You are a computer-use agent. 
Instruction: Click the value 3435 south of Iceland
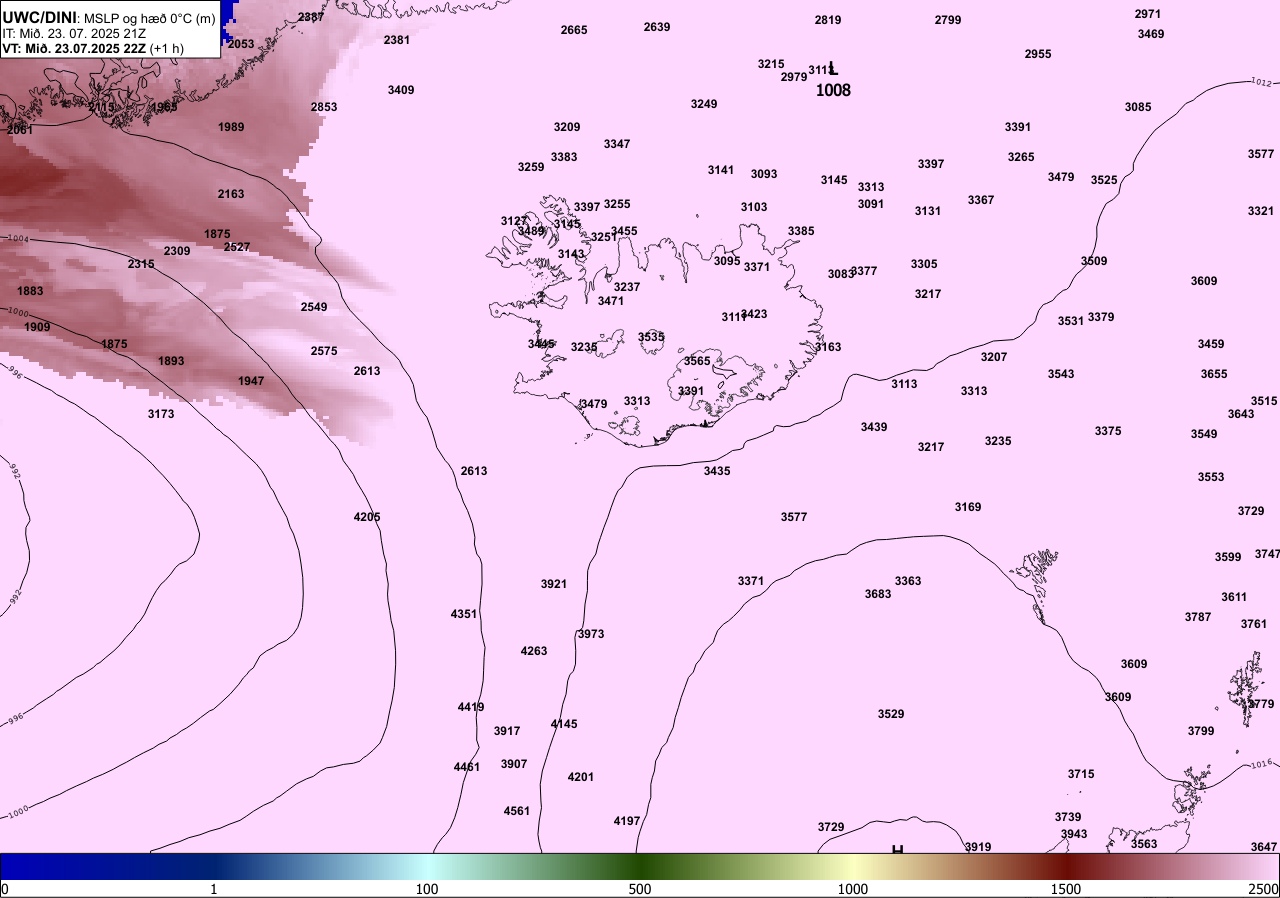[x=717, y=471]
